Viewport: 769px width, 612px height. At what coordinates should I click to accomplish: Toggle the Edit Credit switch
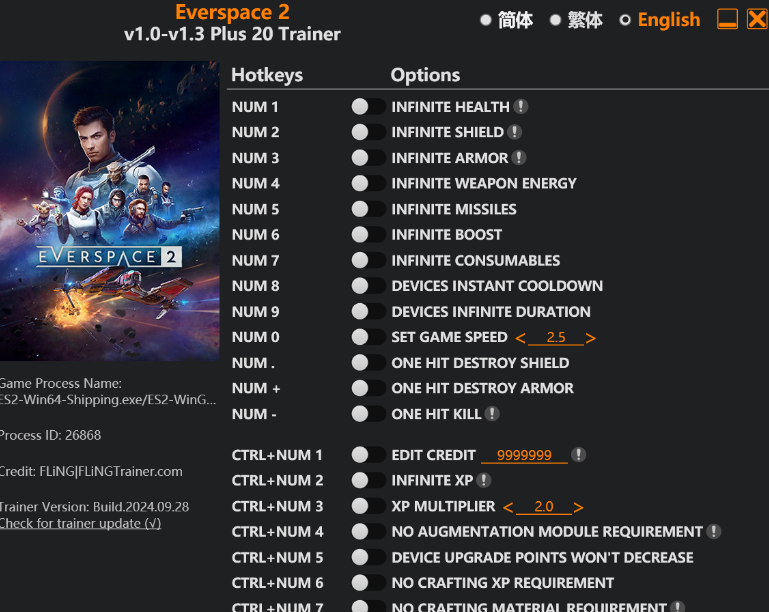pos(368,455)
